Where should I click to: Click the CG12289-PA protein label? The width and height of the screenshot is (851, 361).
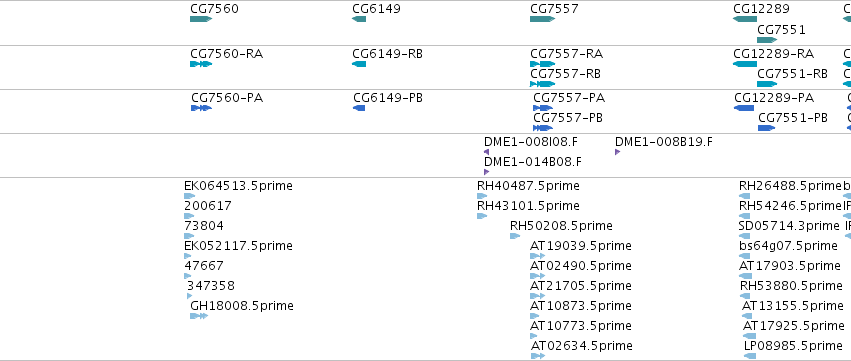pos(774,98)
